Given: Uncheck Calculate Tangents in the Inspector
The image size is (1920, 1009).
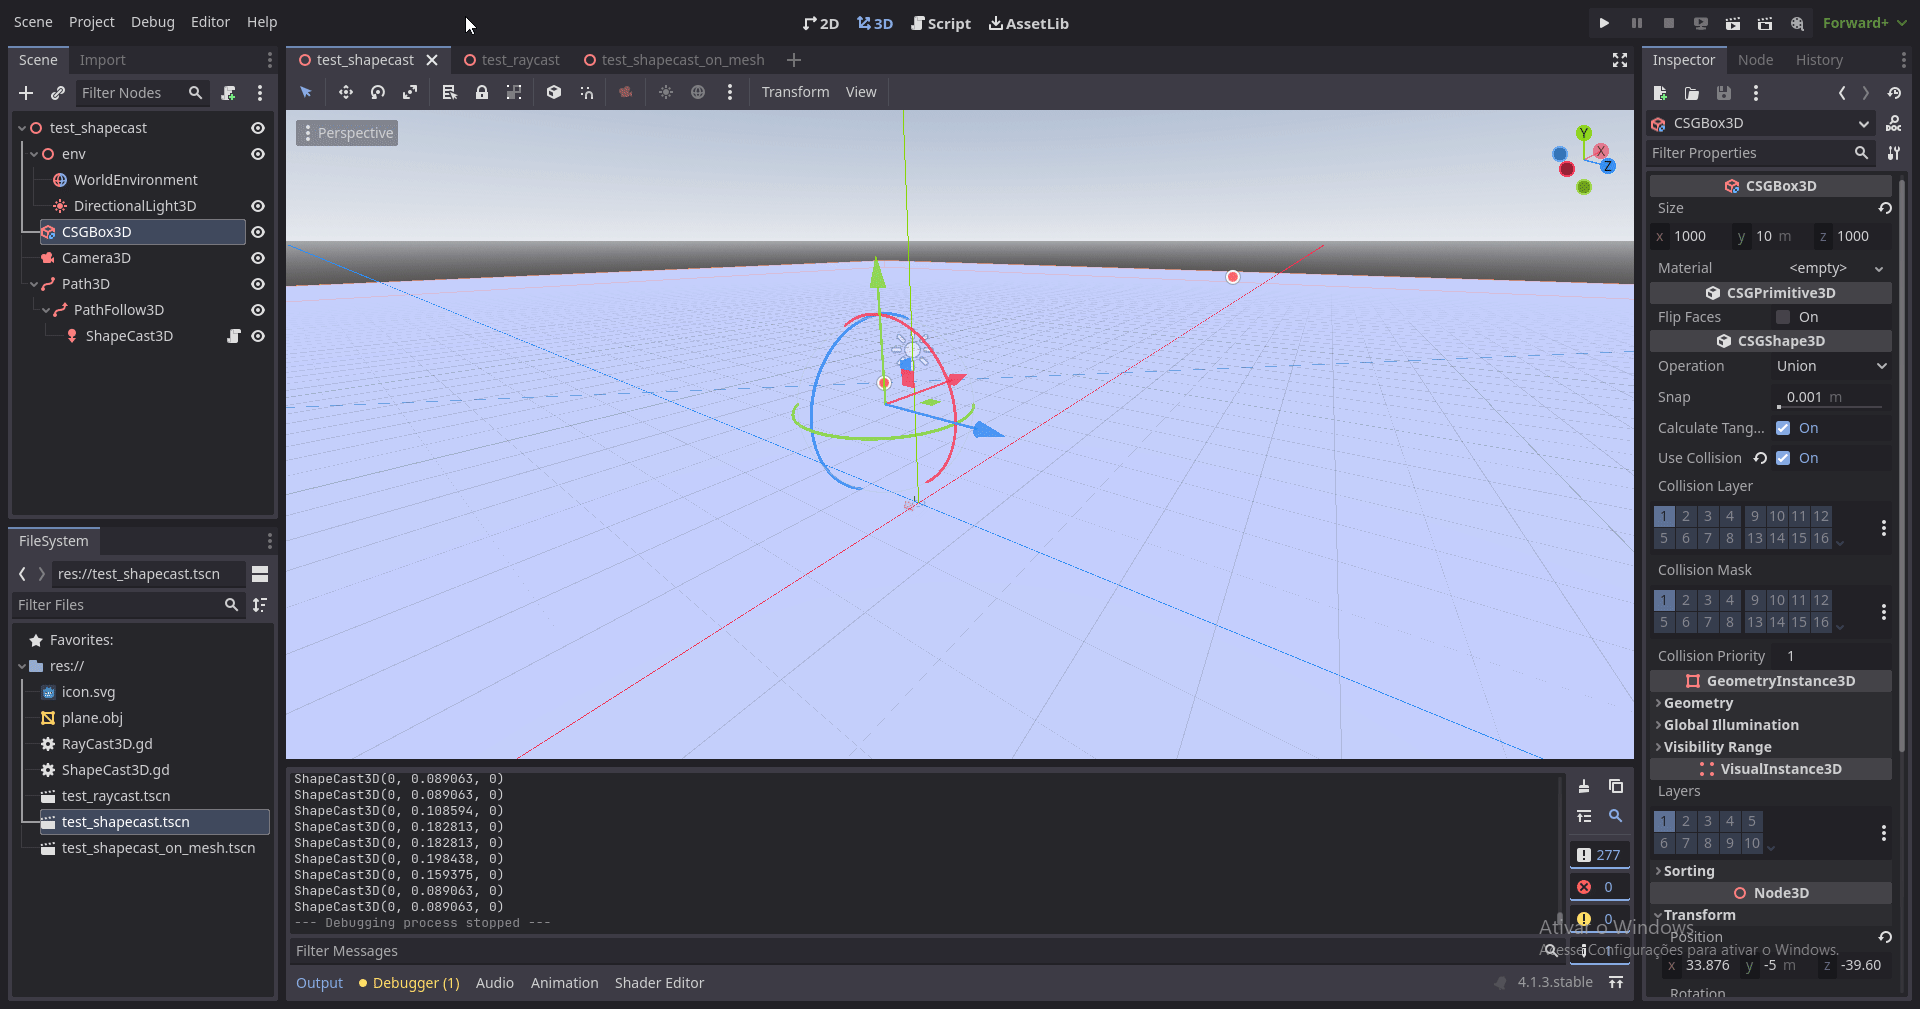Looking at the screenshot, I should click(x=1784, y=428).
